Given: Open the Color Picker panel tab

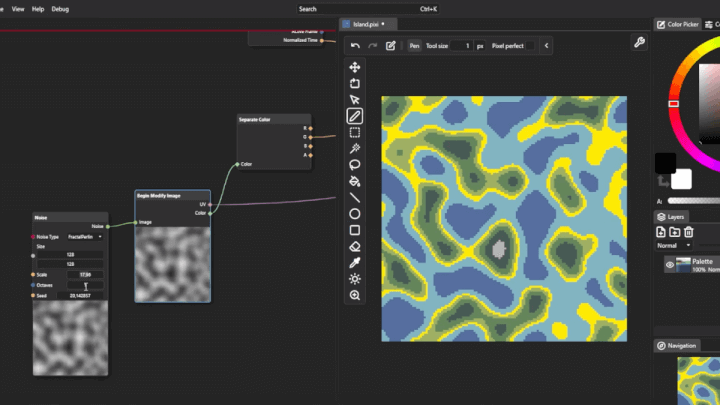Looking at the screenshot, I should 678,24.
